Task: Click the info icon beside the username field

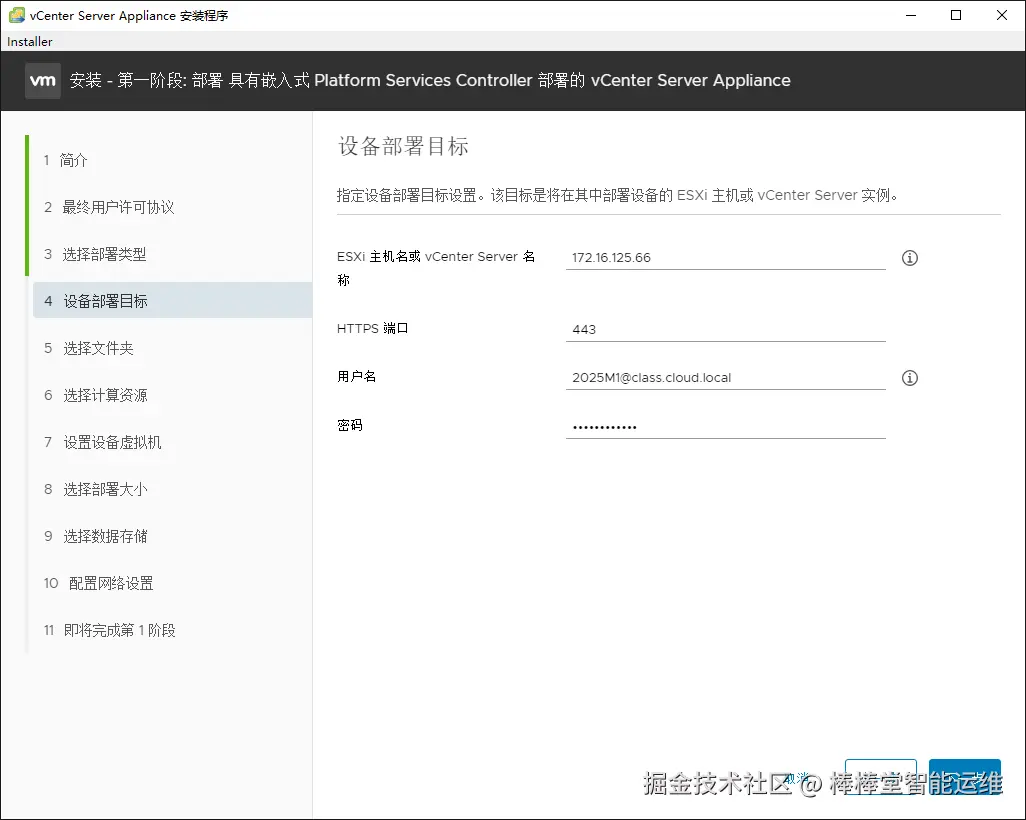Action: pyautogui.click(x=910, y=378)
